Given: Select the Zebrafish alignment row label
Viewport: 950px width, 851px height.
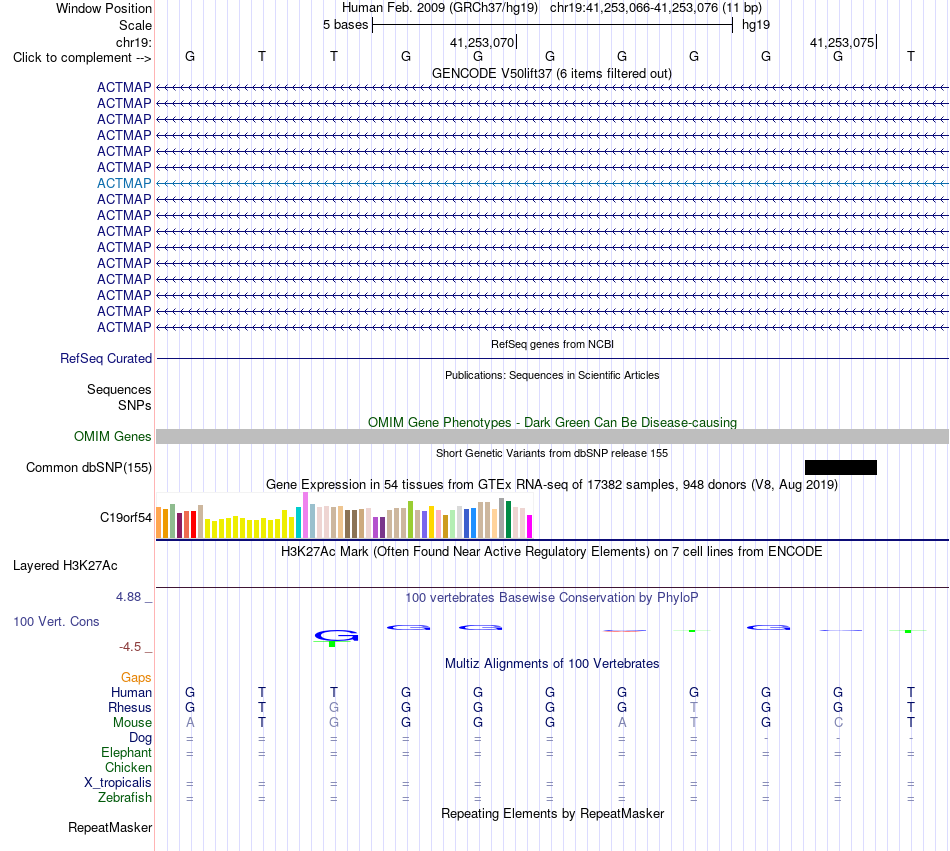Looking at the screenshot, I should click(x=125, y=798).
